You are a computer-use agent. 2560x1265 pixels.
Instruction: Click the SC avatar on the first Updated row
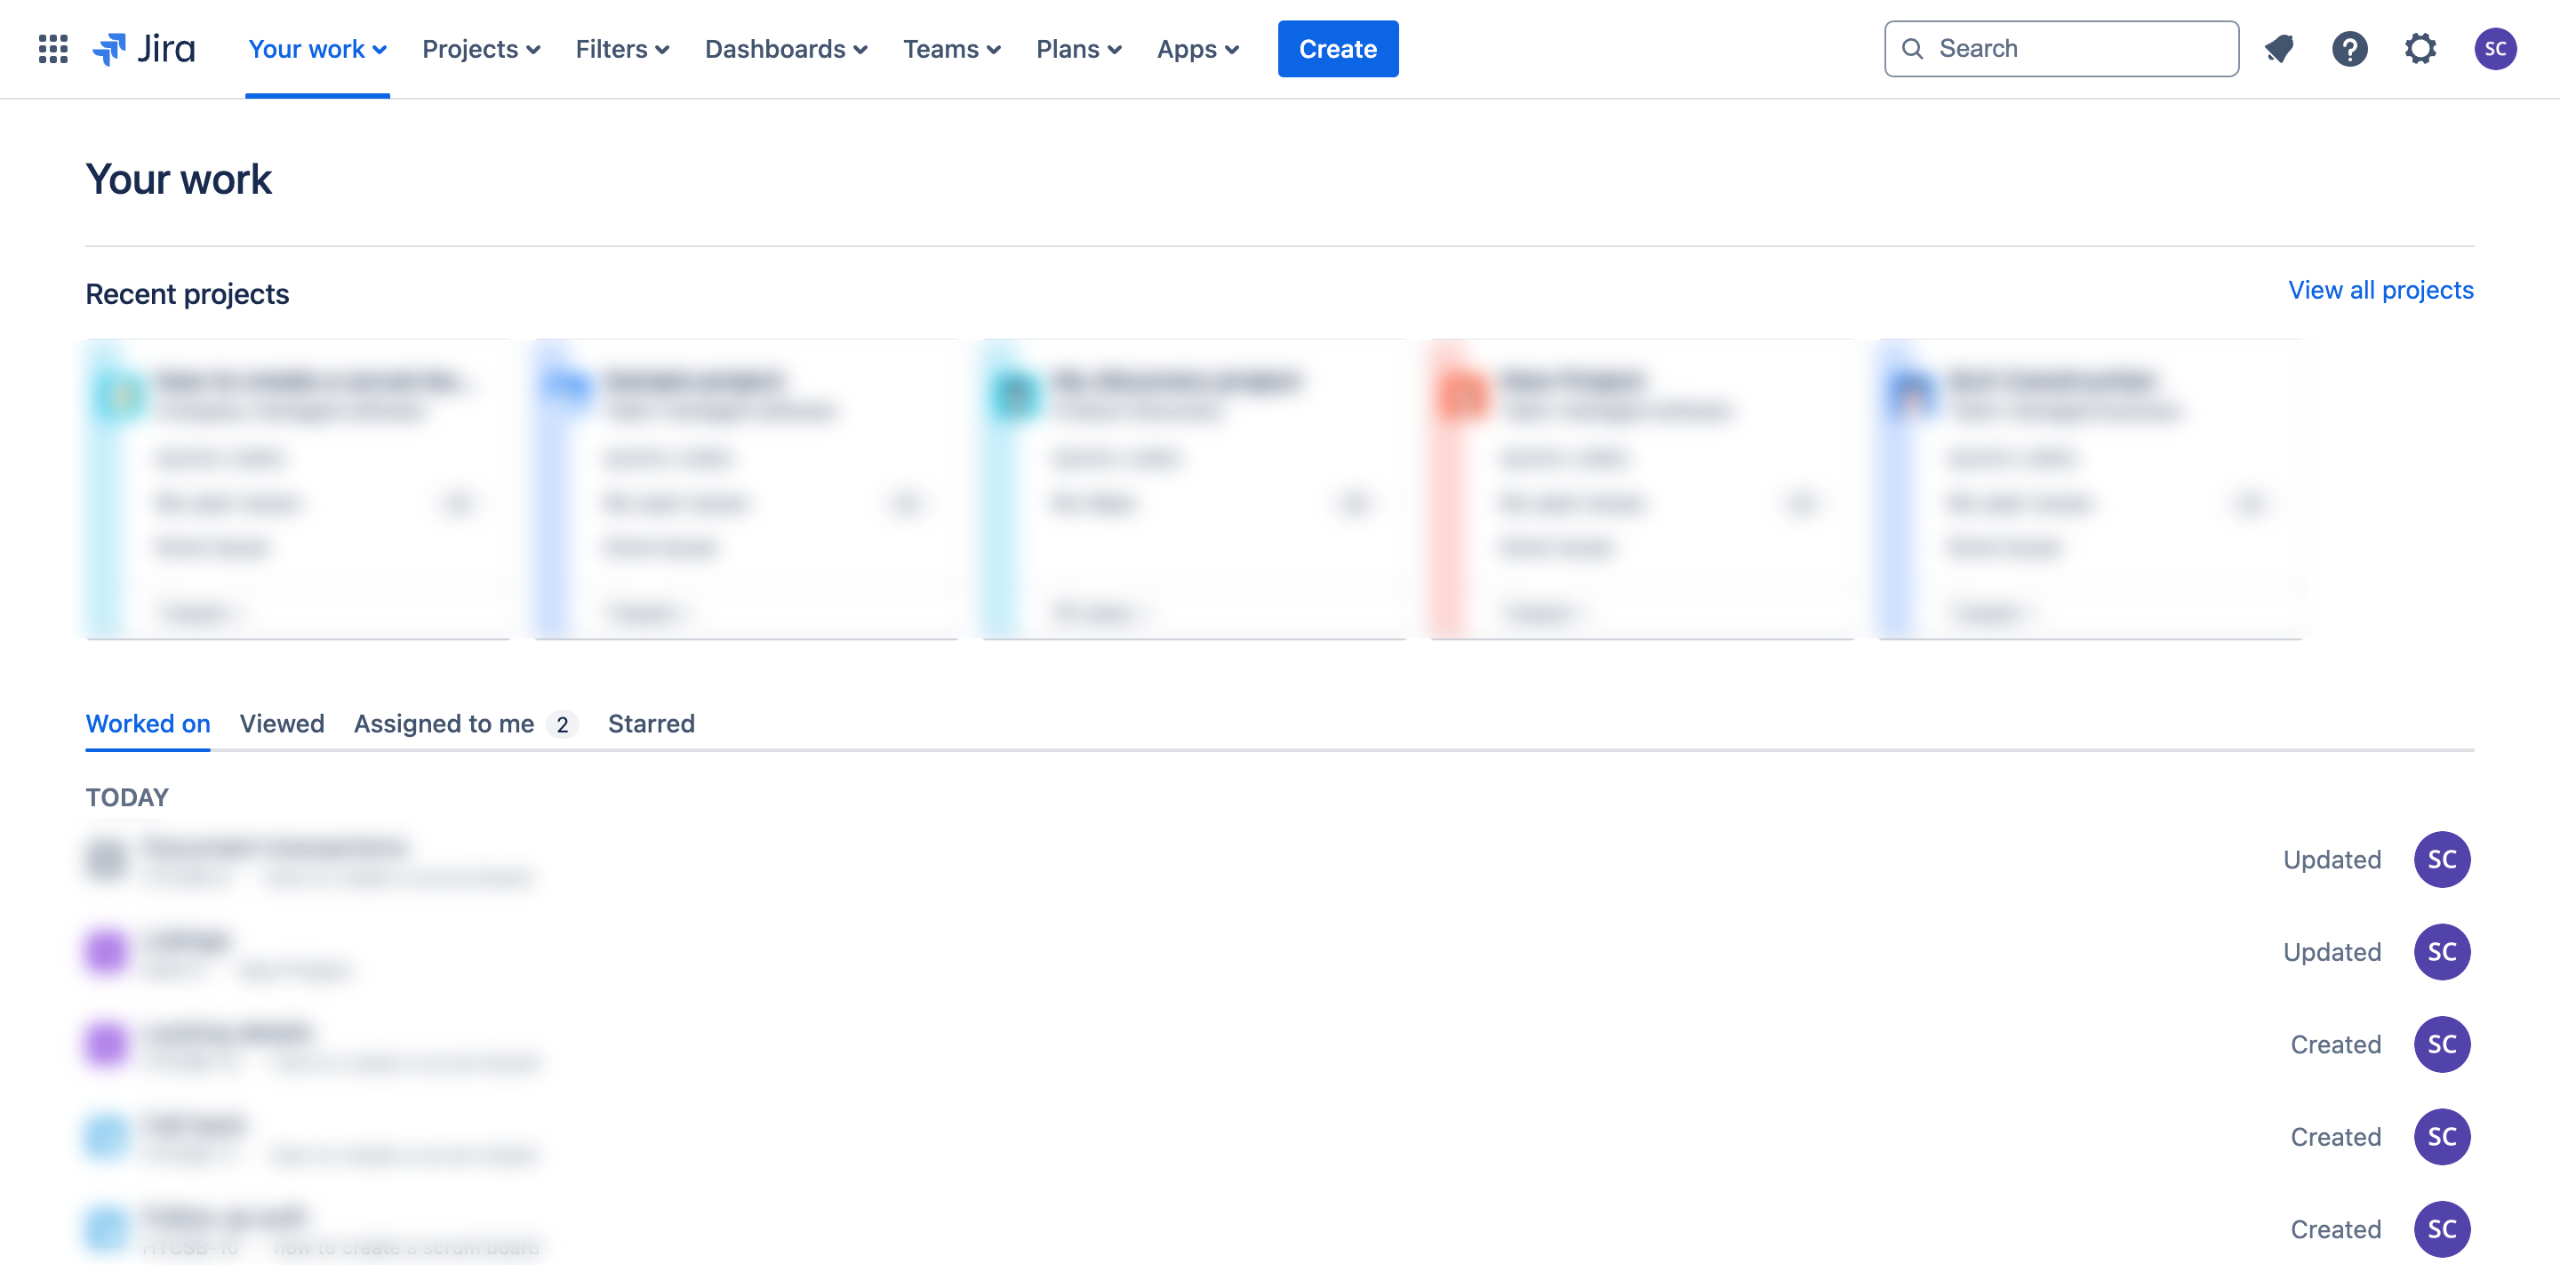tap(2441, 859)
